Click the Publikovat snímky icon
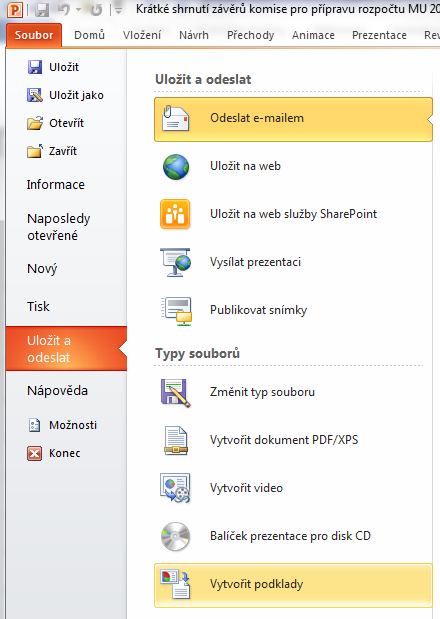 point(176,311)
